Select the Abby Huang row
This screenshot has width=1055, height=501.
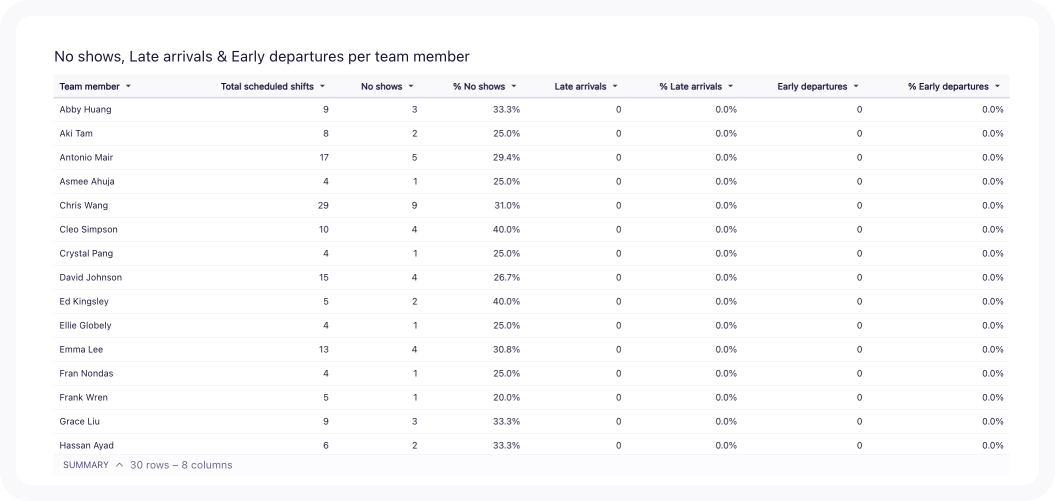click(x=86, y=109)
